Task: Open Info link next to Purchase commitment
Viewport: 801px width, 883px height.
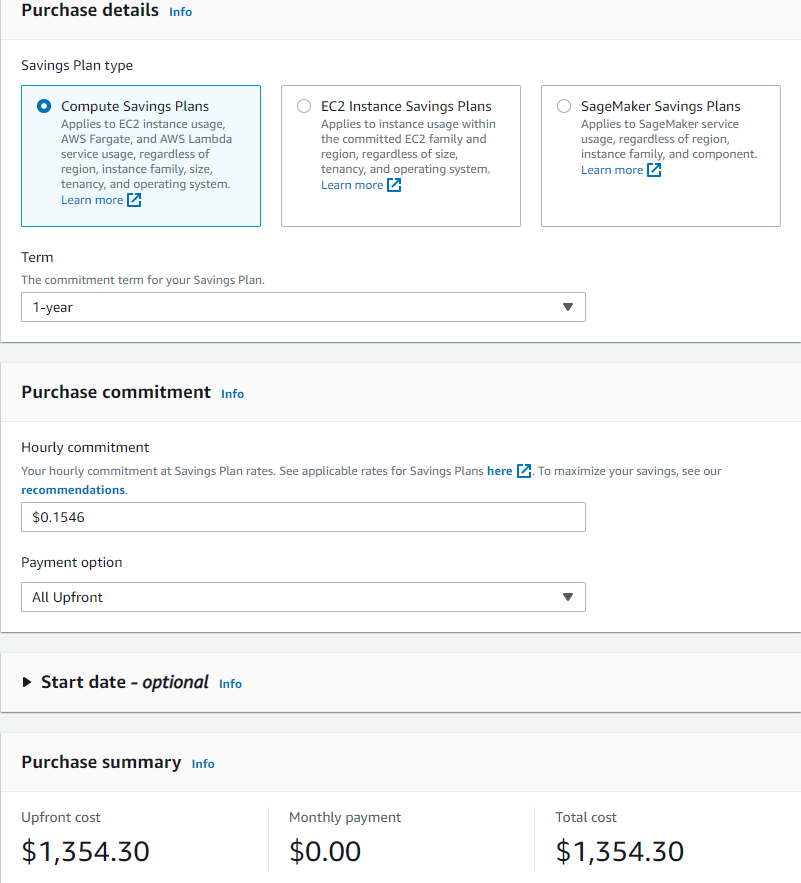Action: coord(232,394)
